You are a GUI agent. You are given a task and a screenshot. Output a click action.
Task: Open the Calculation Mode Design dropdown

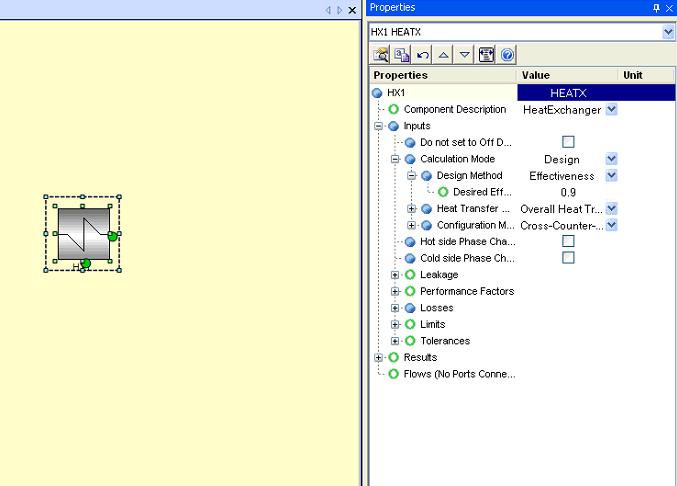[611, 159]
